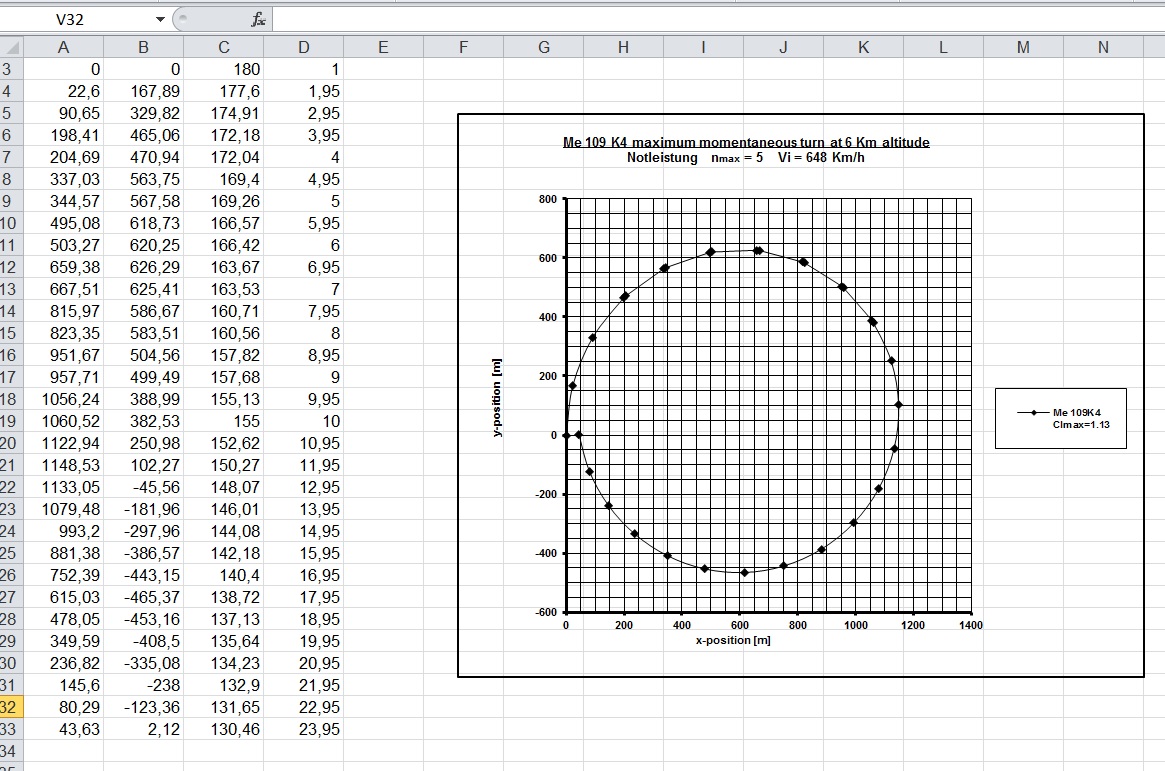Screen dimensions: 1165x771
Task: Select the chart legend Me 109K4 Clmax=1.13
Action: [1061, 418]
